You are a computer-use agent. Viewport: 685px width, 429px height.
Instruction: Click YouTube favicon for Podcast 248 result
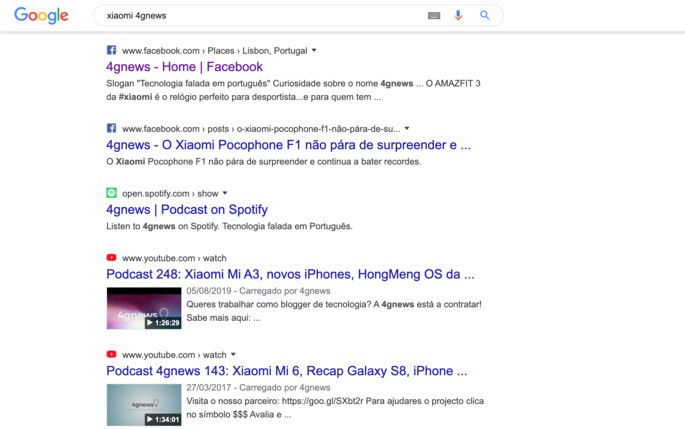pyautogui.click(x=111, y=257)
